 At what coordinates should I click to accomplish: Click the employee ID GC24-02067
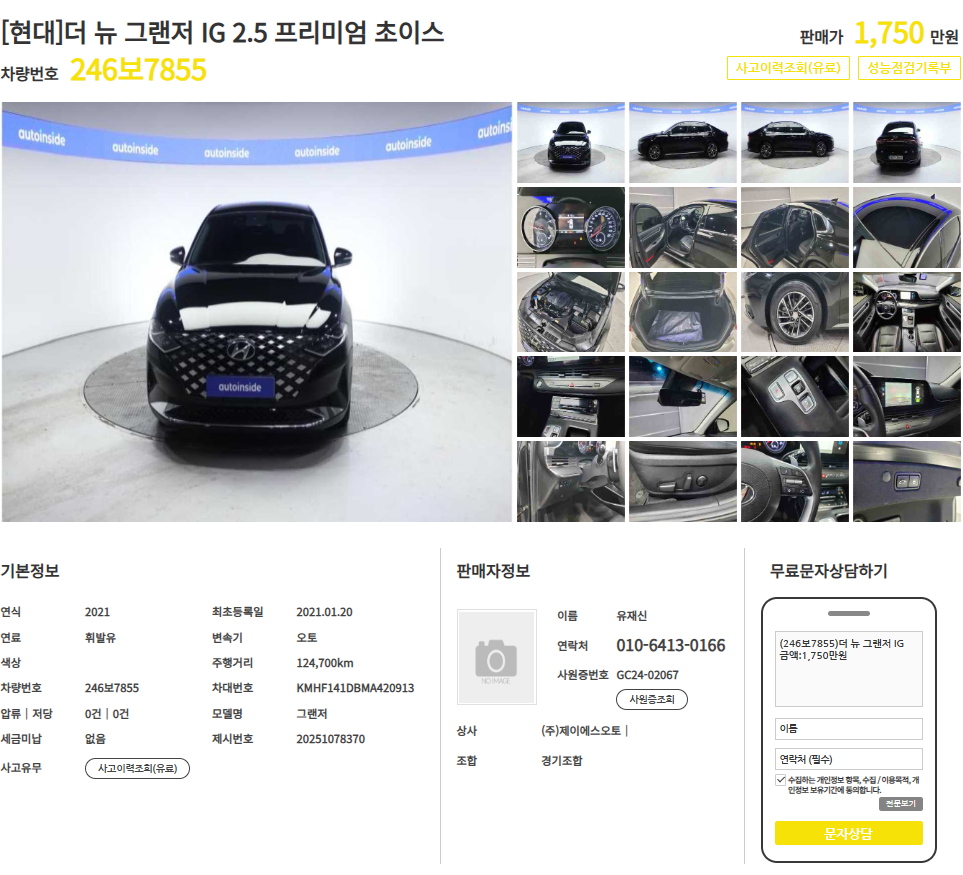point(647,675)
